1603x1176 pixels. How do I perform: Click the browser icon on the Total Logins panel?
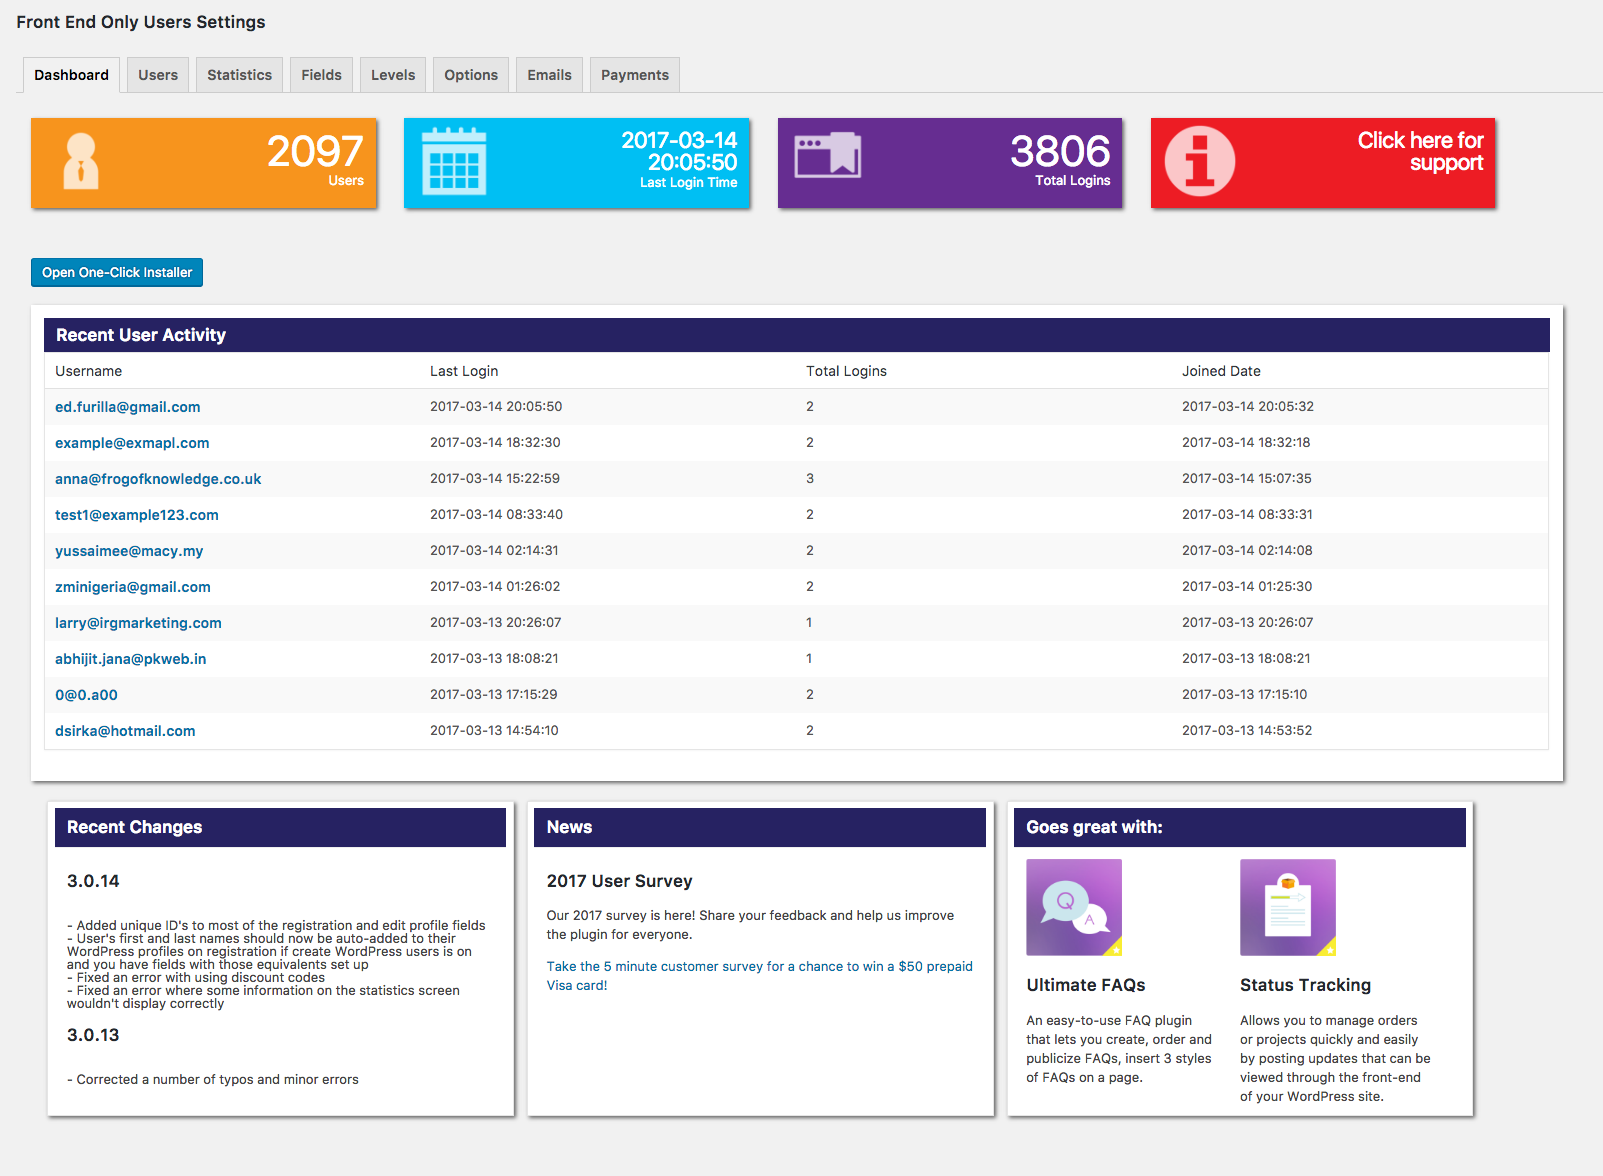[826, 158]
